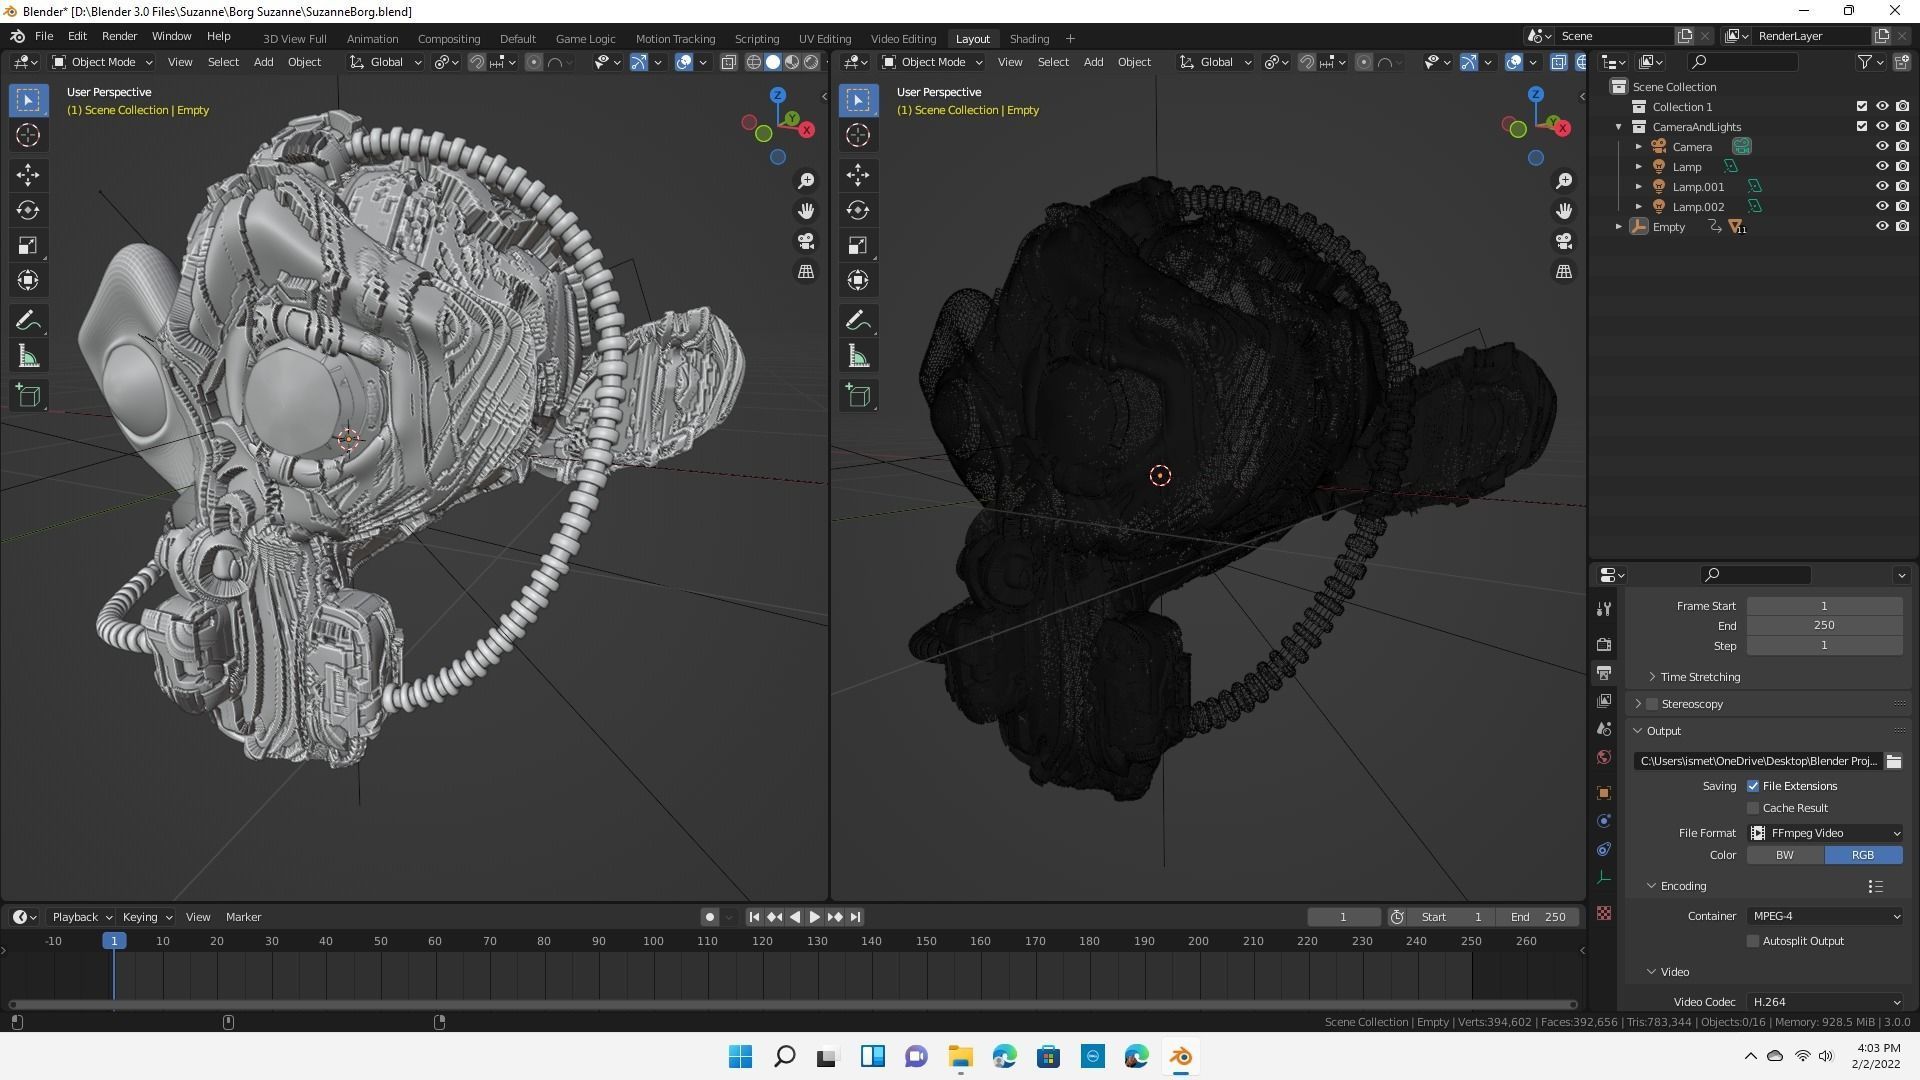Select the Transform tool in left viewport
This screenshot has width=1920, height=1080.
(x=28, y=280)
